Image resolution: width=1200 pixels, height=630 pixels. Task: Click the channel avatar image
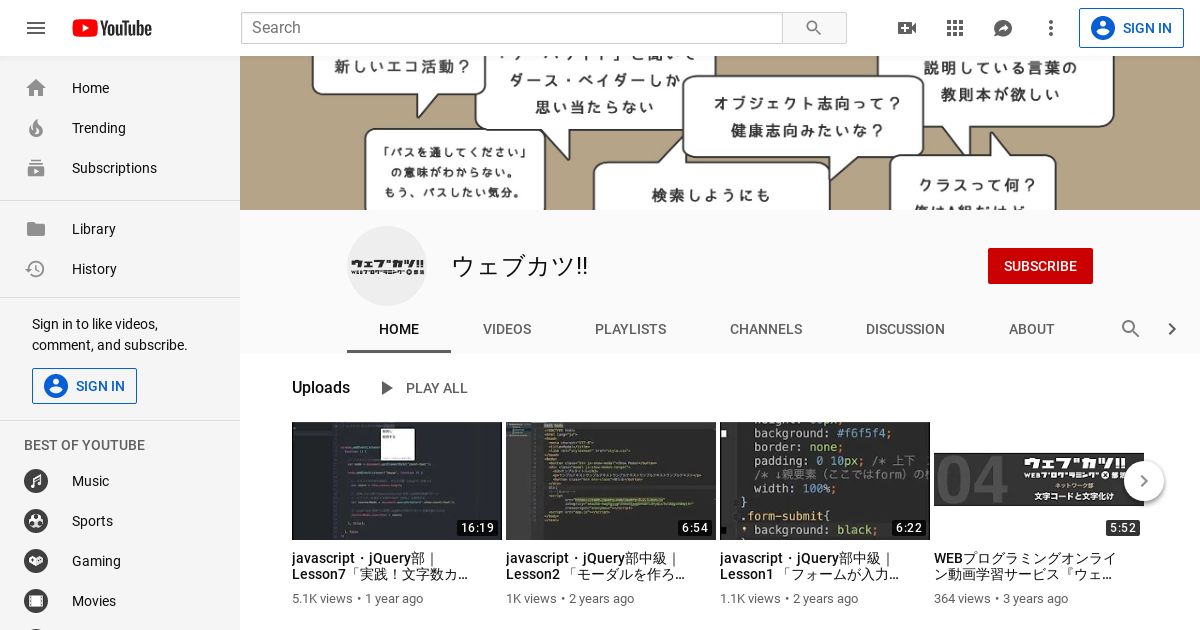[387, 266]
